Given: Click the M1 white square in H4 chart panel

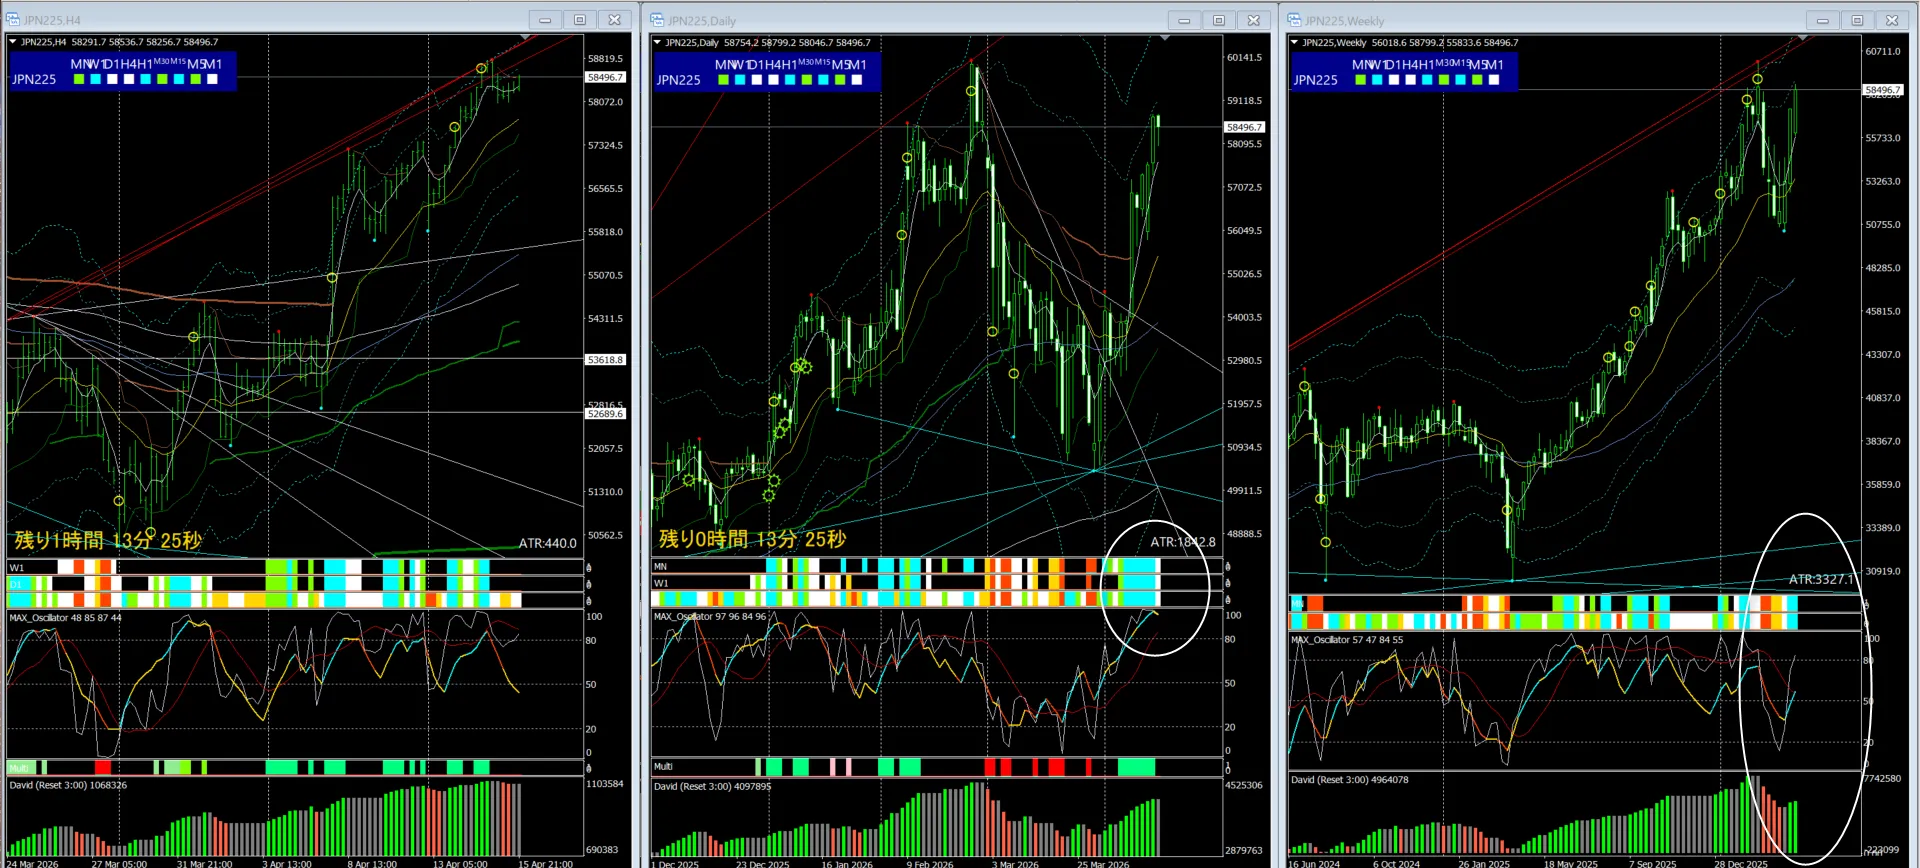Looking at the screenshot, I should [212, 79].
